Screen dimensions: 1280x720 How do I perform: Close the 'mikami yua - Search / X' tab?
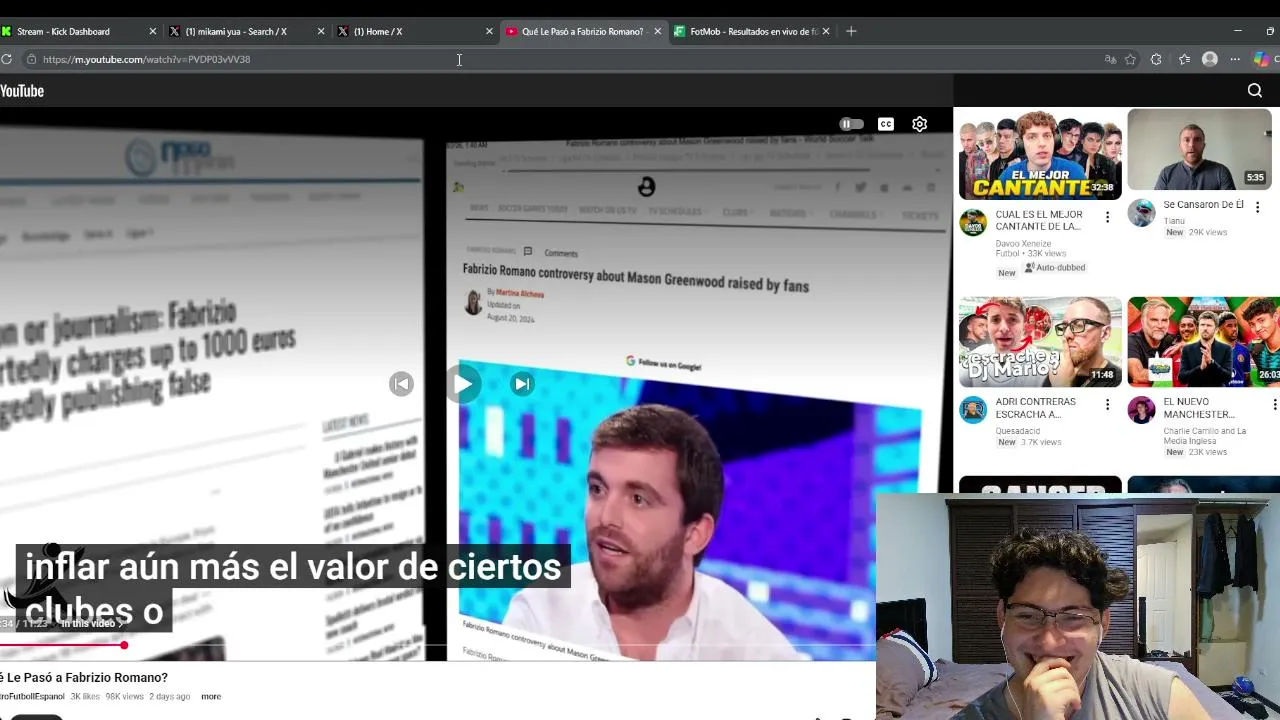320,31
